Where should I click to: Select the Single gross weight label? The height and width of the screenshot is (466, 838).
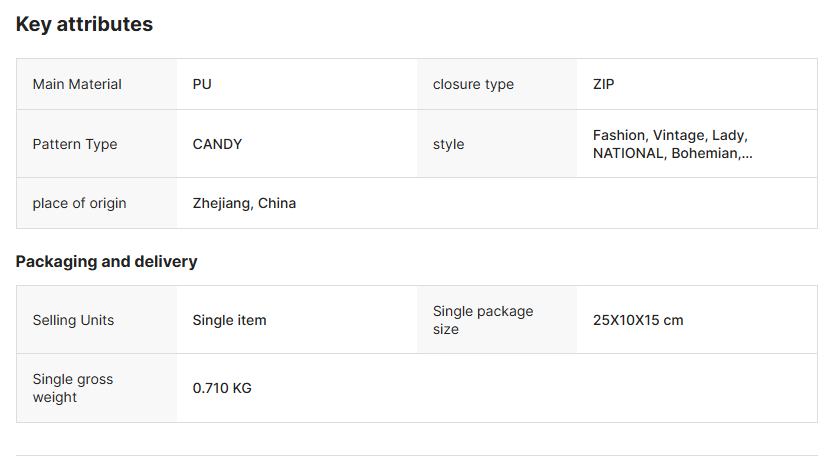[x=73, y=388]
